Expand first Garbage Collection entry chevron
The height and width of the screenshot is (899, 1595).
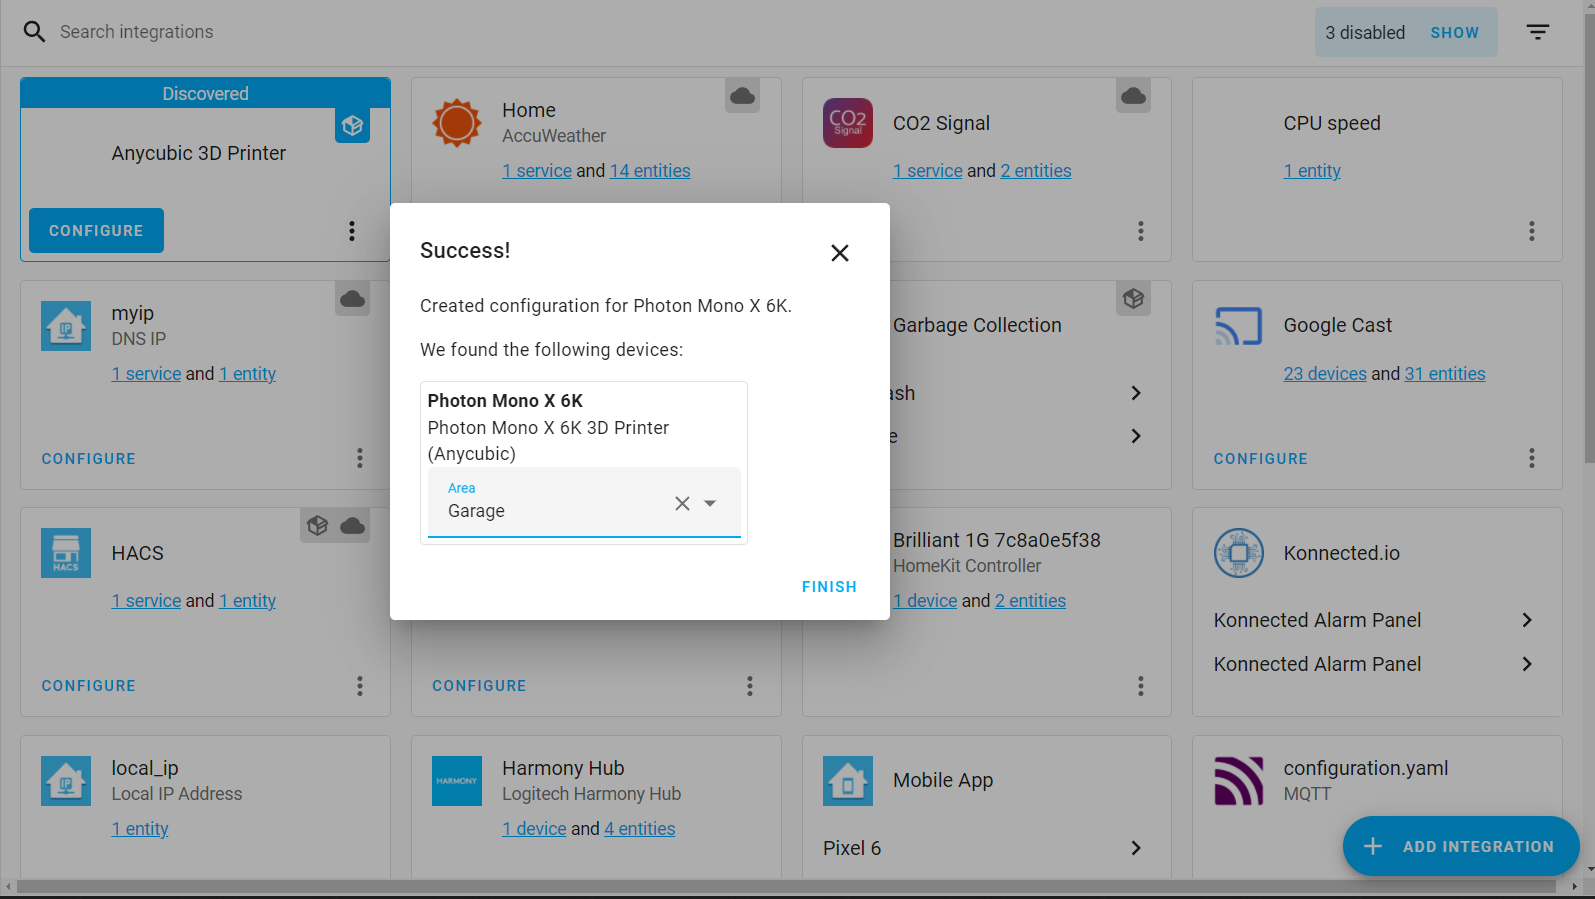tap(1136, 393)
